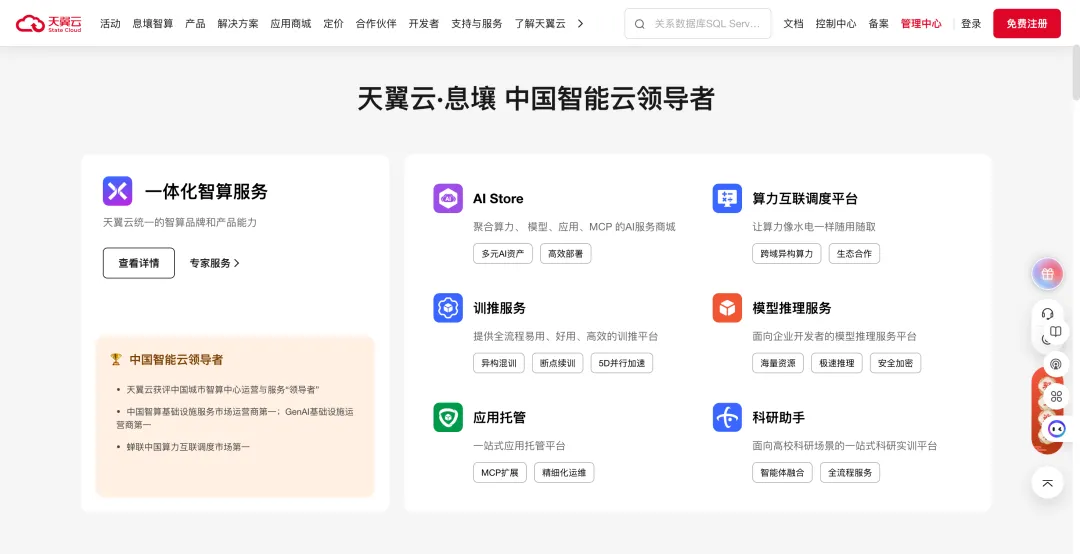
Task: Open the 支持与服务 menu
Action: [x=477, y=23]
